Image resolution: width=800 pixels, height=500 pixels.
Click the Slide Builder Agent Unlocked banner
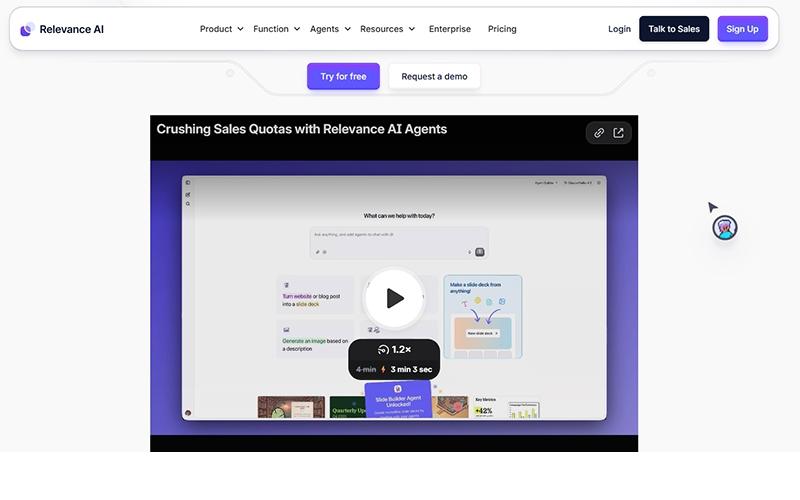[x=398, y=399]
